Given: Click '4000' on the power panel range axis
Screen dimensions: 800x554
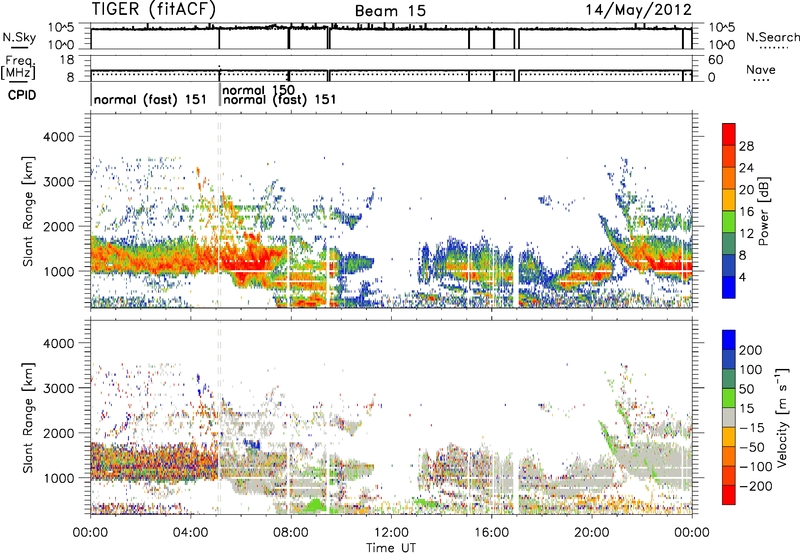Looking at the screenshot, I should (x=60, y=137).
